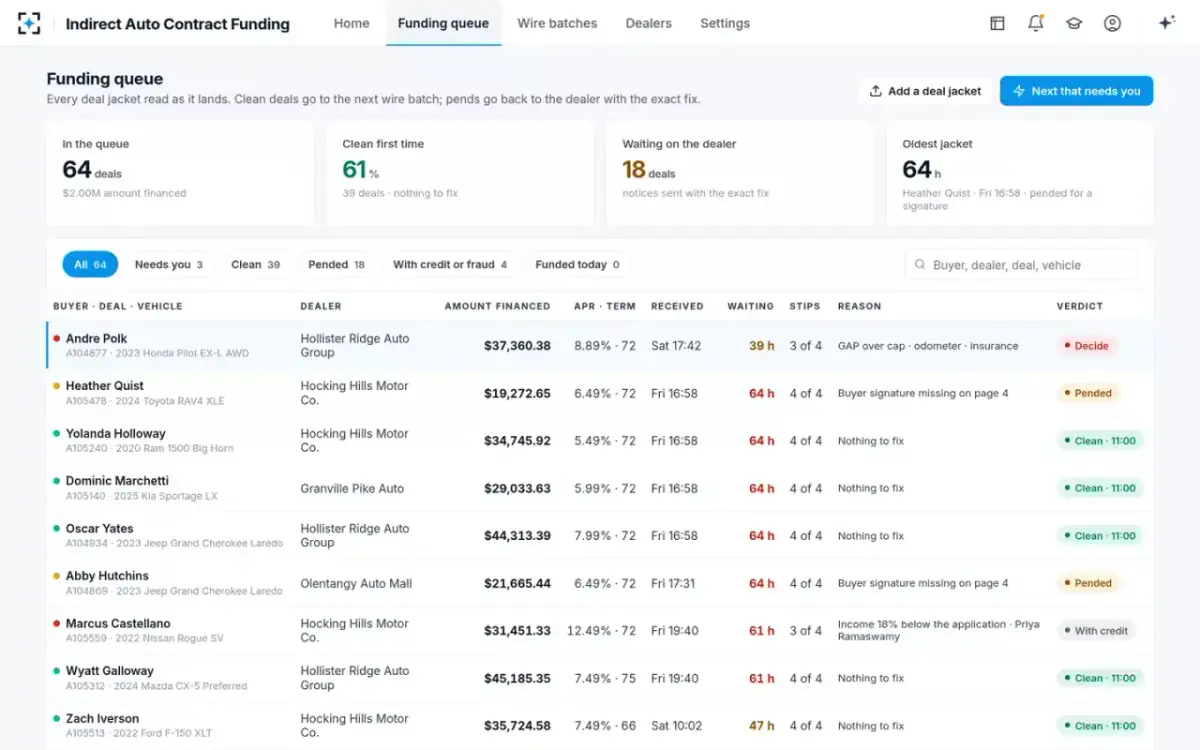
Task: Click the 47 h waiting value
Action: point(762,726)
